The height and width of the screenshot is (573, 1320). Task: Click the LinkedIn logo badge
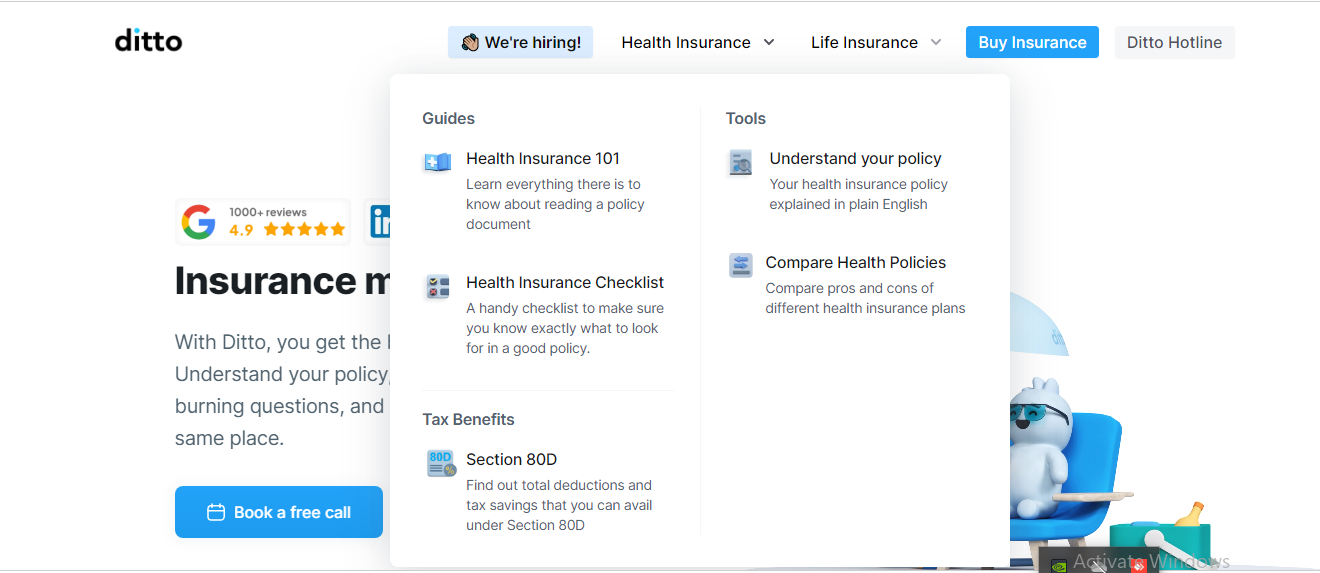pos(380,222)
